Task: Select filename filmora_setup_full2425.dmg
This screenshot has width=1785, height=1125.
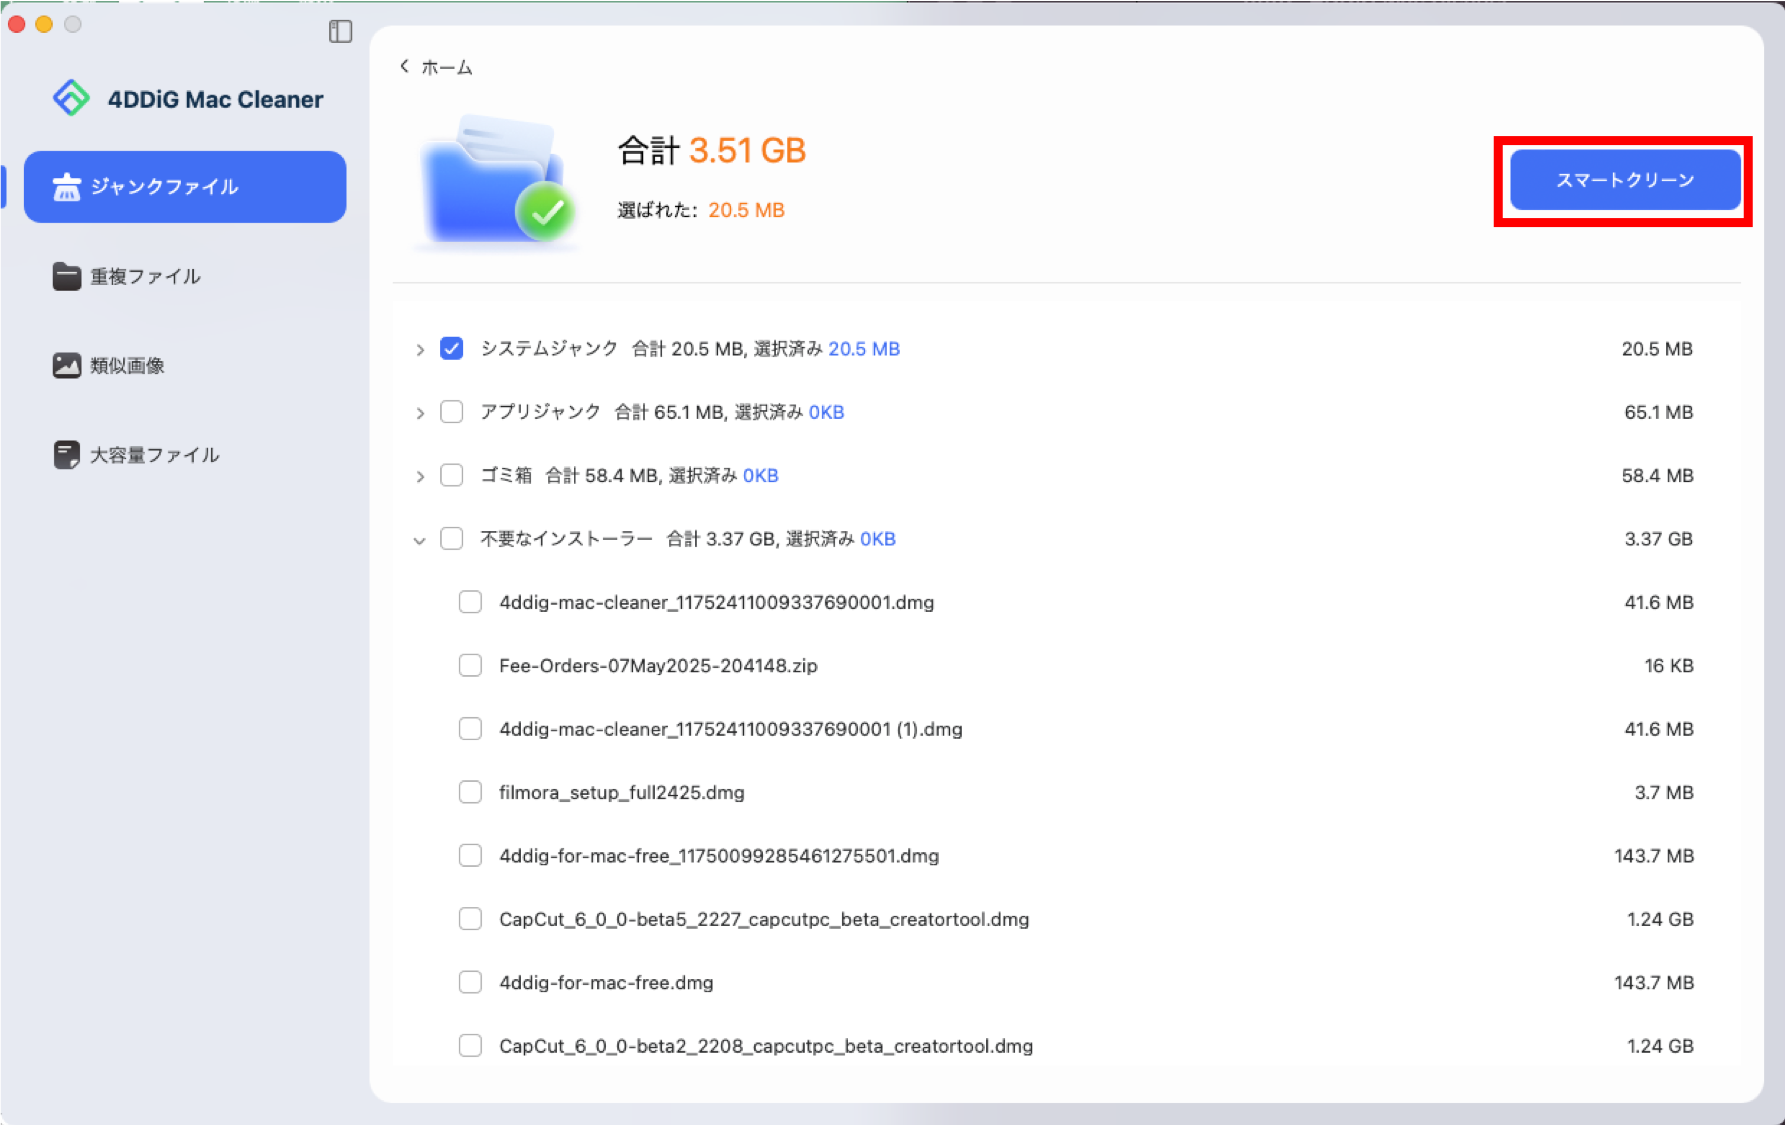Action: tap(622, 792)
